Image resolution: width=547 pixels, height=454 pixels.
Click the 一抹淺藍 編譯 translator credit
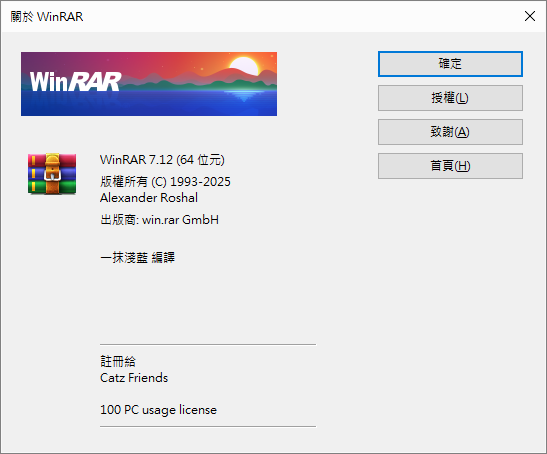(137, 258)
